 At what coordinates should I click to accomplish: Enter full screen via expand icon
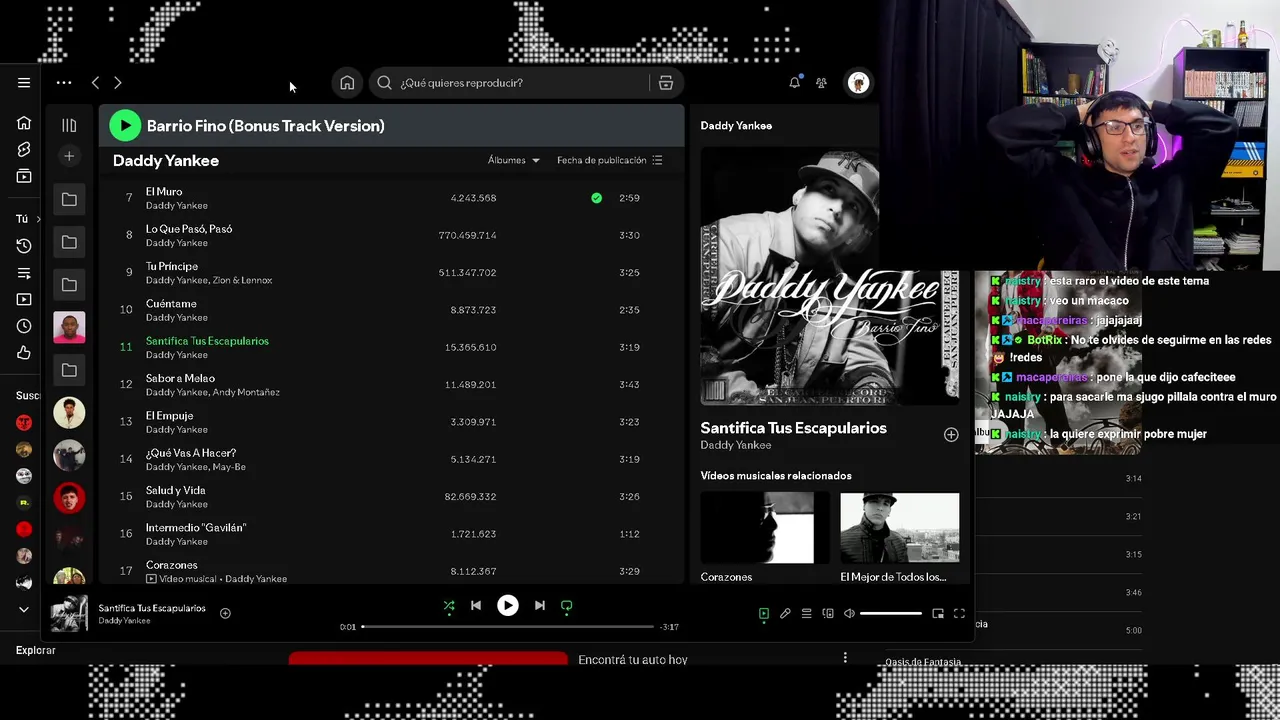click(959, 613)
